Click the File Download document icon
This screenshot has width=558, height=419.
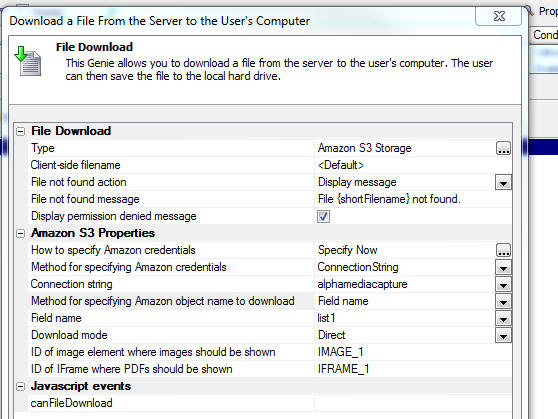click(28, 61)
